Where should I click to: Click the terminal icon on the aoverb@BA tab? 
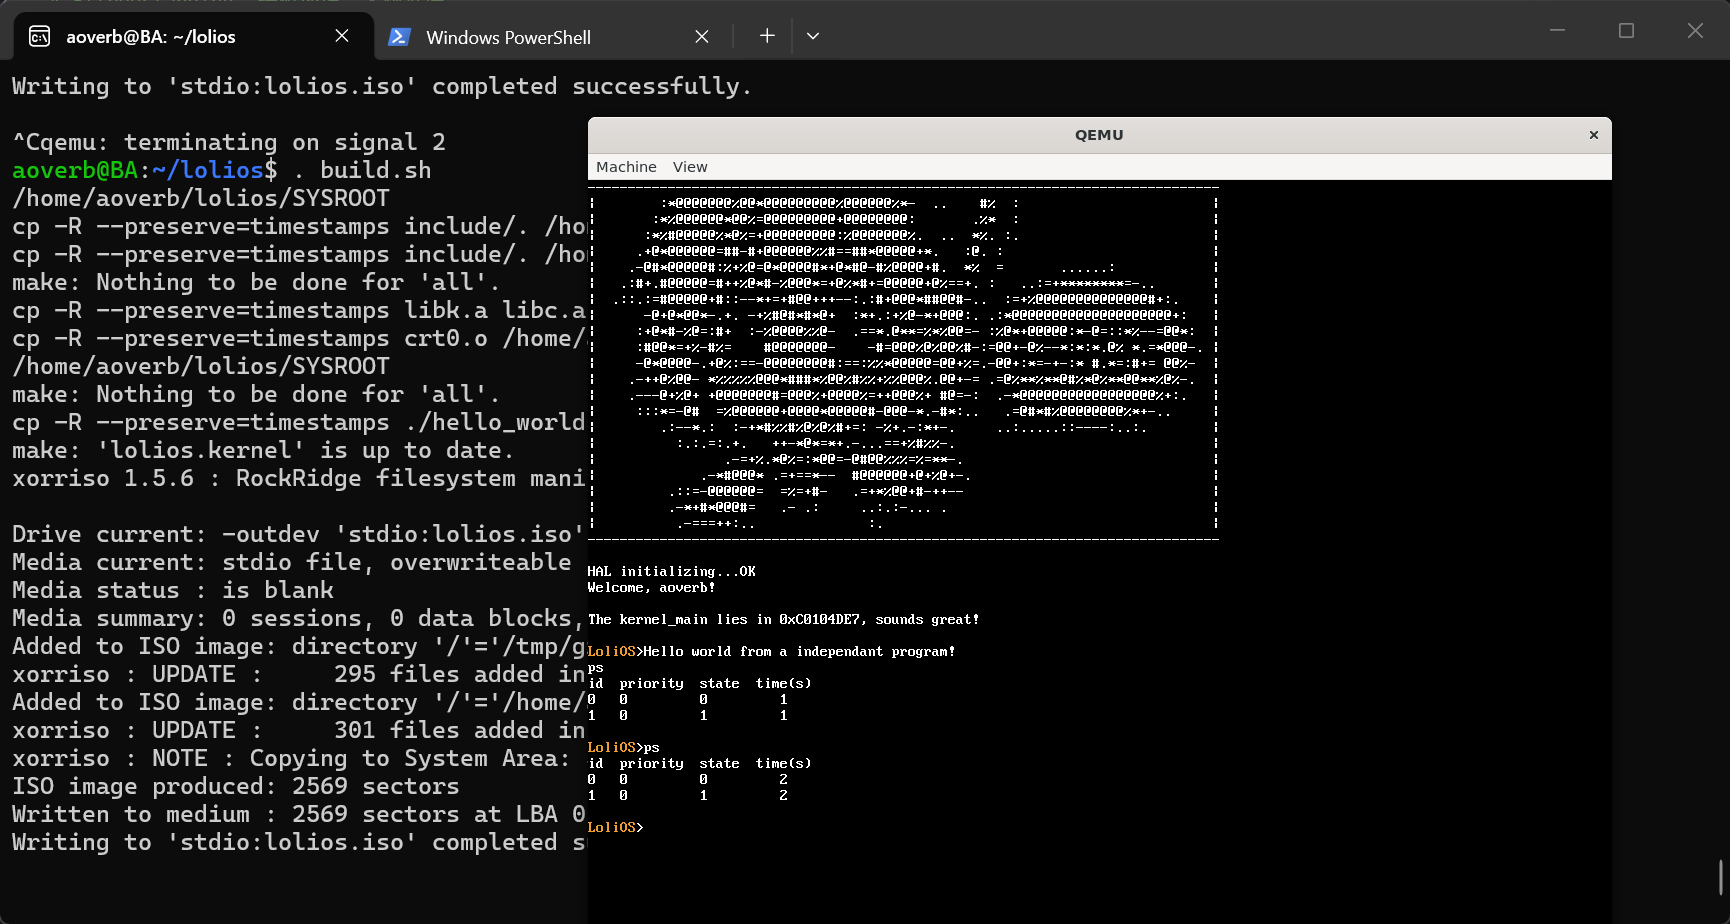click(x=40, y=37)
